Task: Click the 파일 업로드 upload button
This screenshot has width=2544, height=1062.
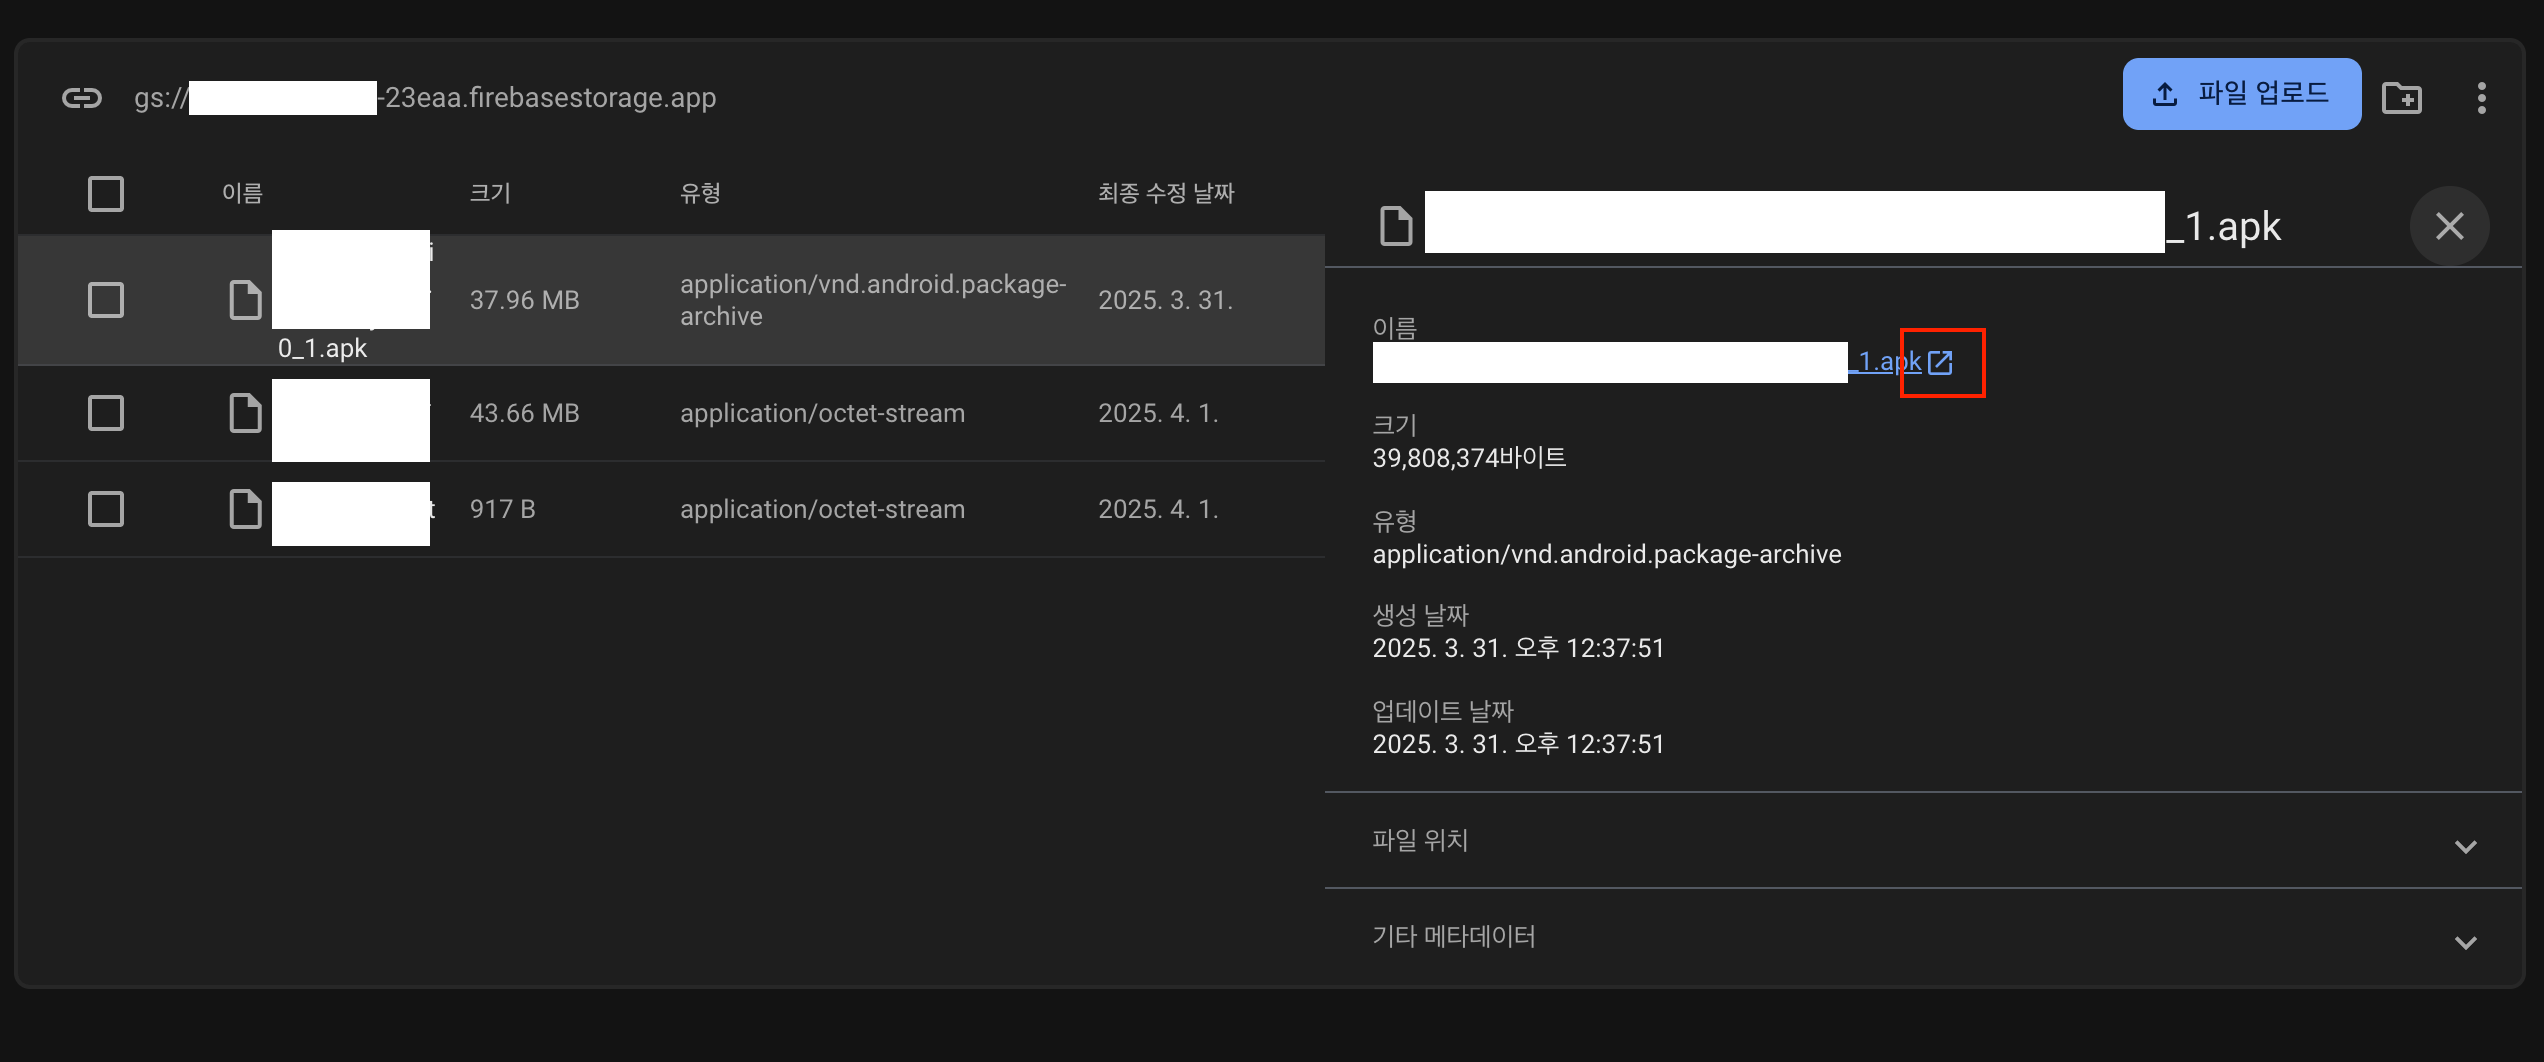Action: tap(2241, 94)
